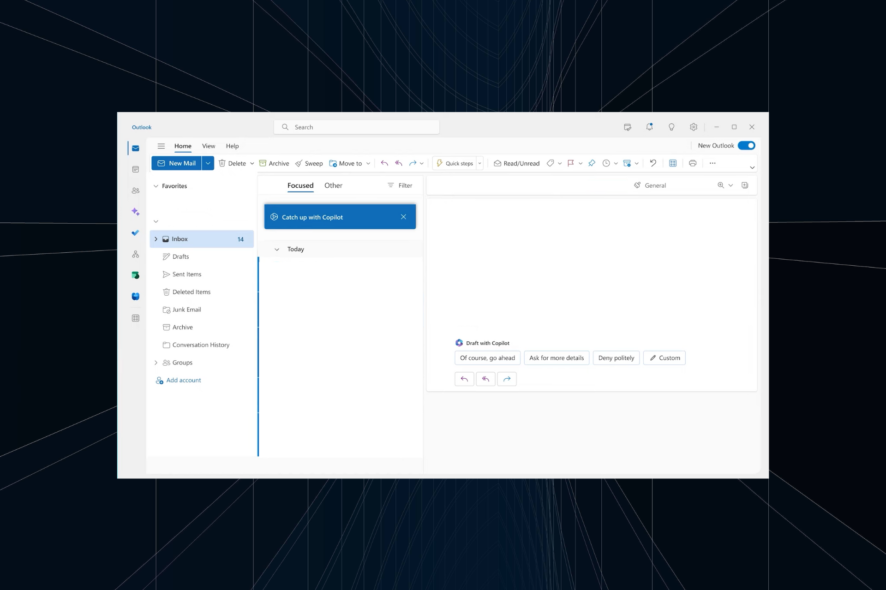Flag the selected message
Viewport: 886px width, 590px height.
coord(570,162)
